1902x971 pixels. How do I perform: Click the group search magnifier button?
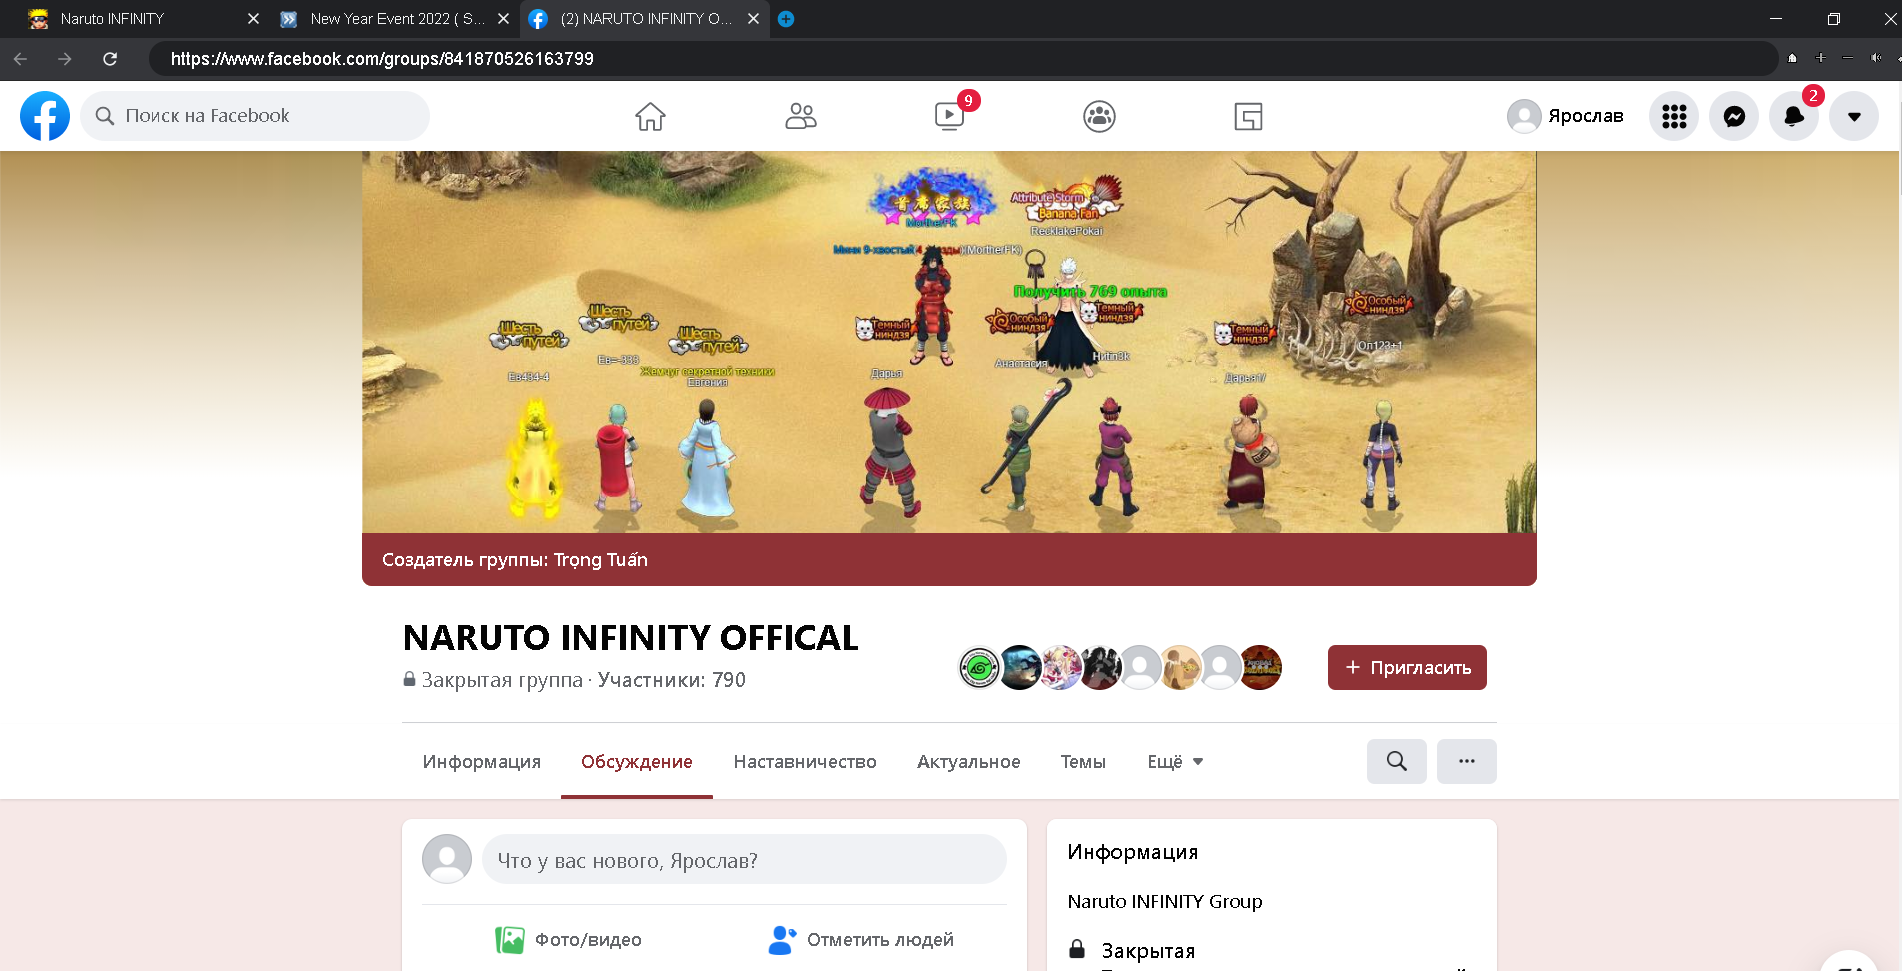pos(1397,762)
